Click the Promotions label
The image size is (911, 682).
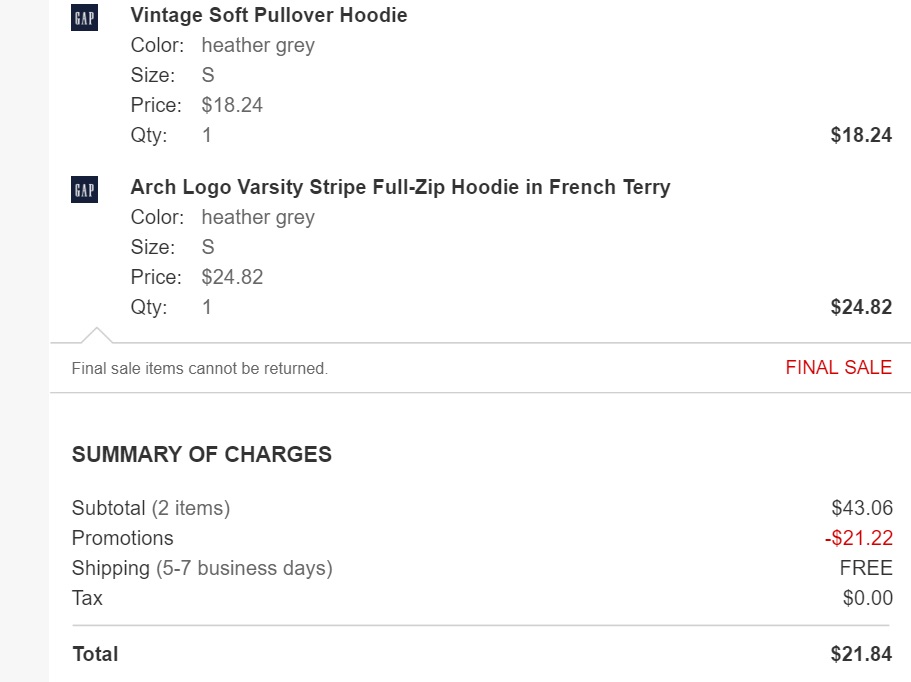(122, 538)
